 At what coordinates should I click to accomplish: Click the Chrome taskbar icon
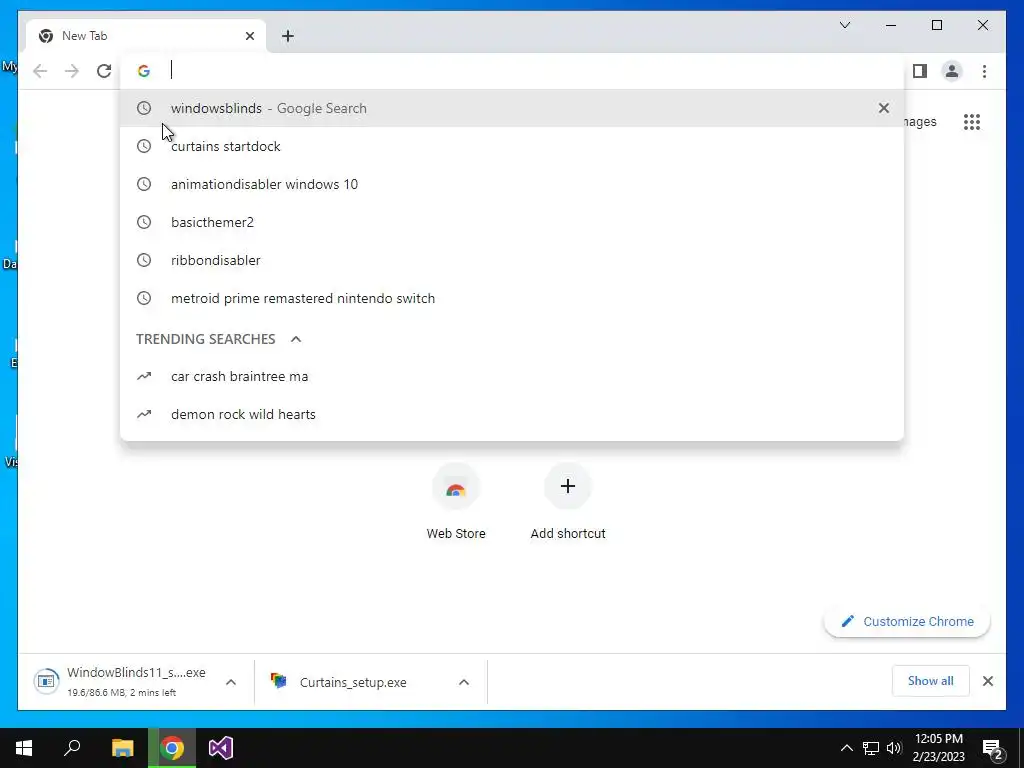[172, 748]
